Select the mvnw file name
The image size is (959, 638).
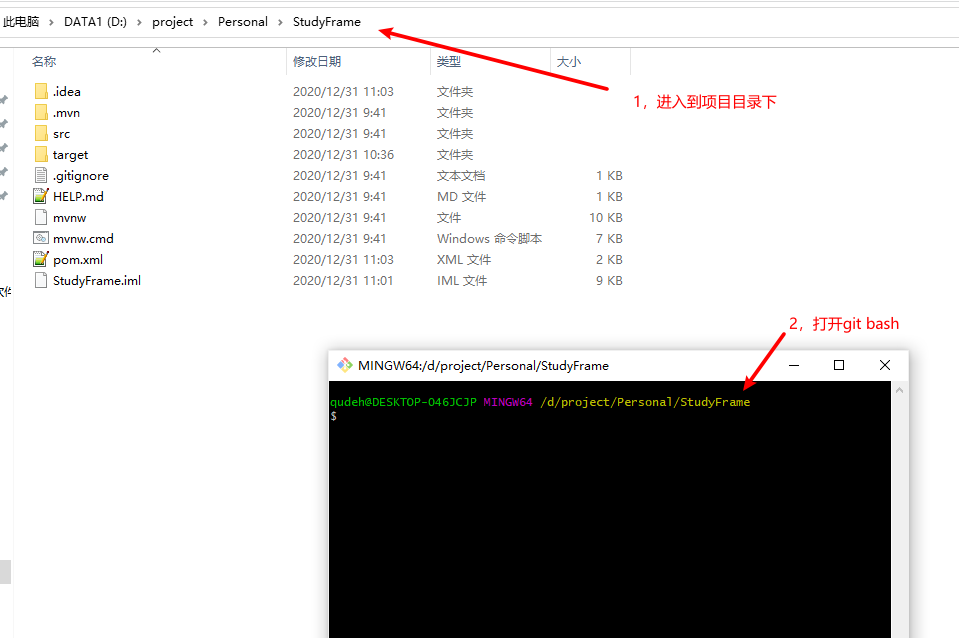(70, 218)
